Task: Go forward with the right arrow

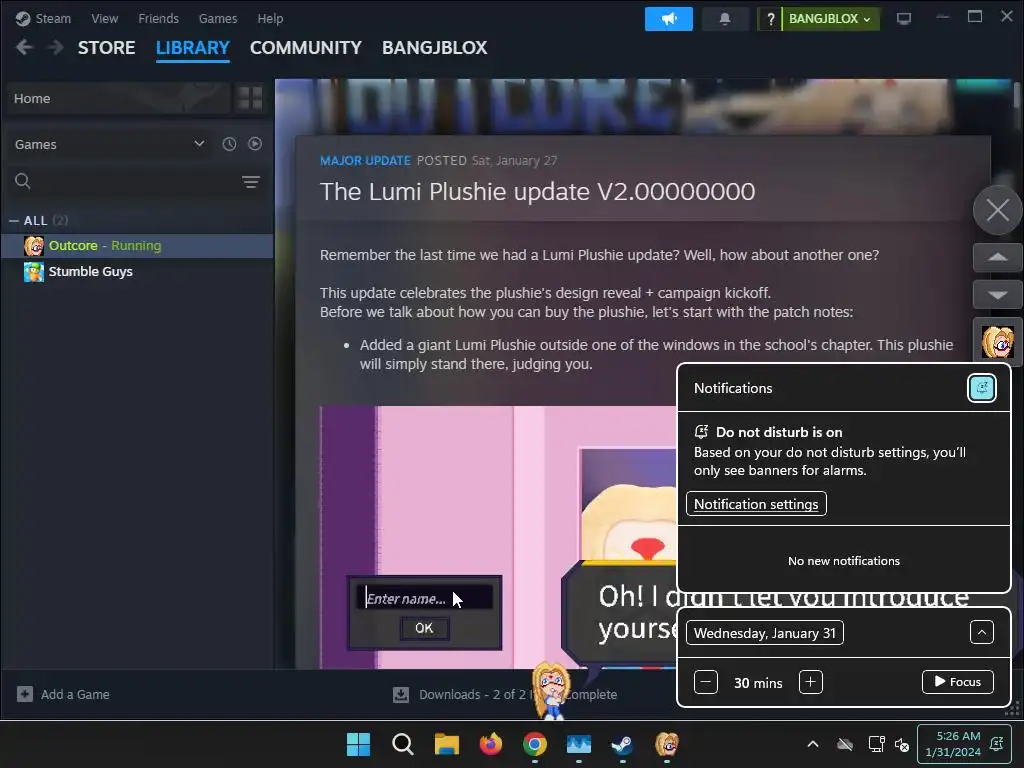Action: [56, 48]
